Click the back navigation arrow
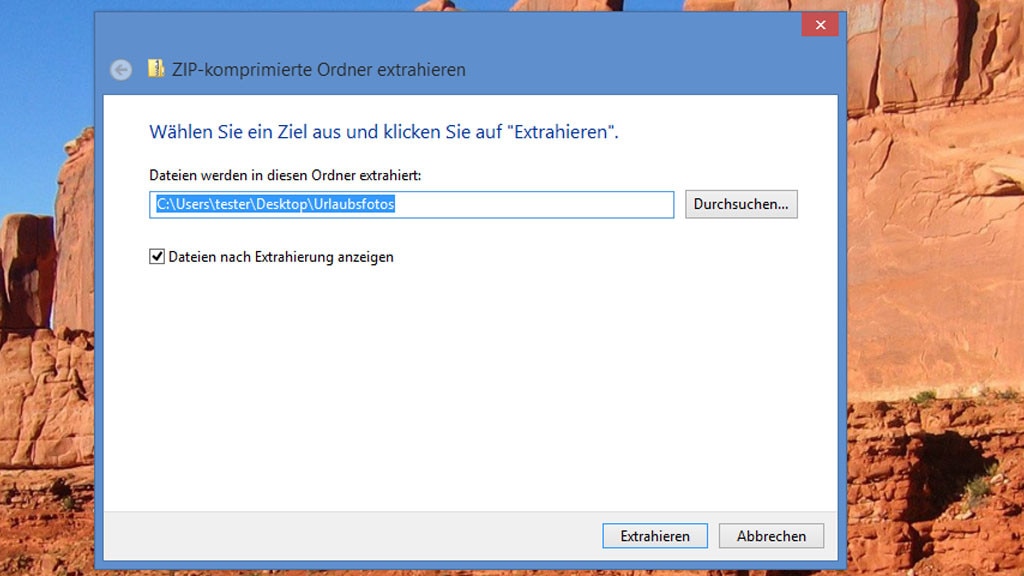This screenshot has height=576, width=1024. (x=120, y=69)
